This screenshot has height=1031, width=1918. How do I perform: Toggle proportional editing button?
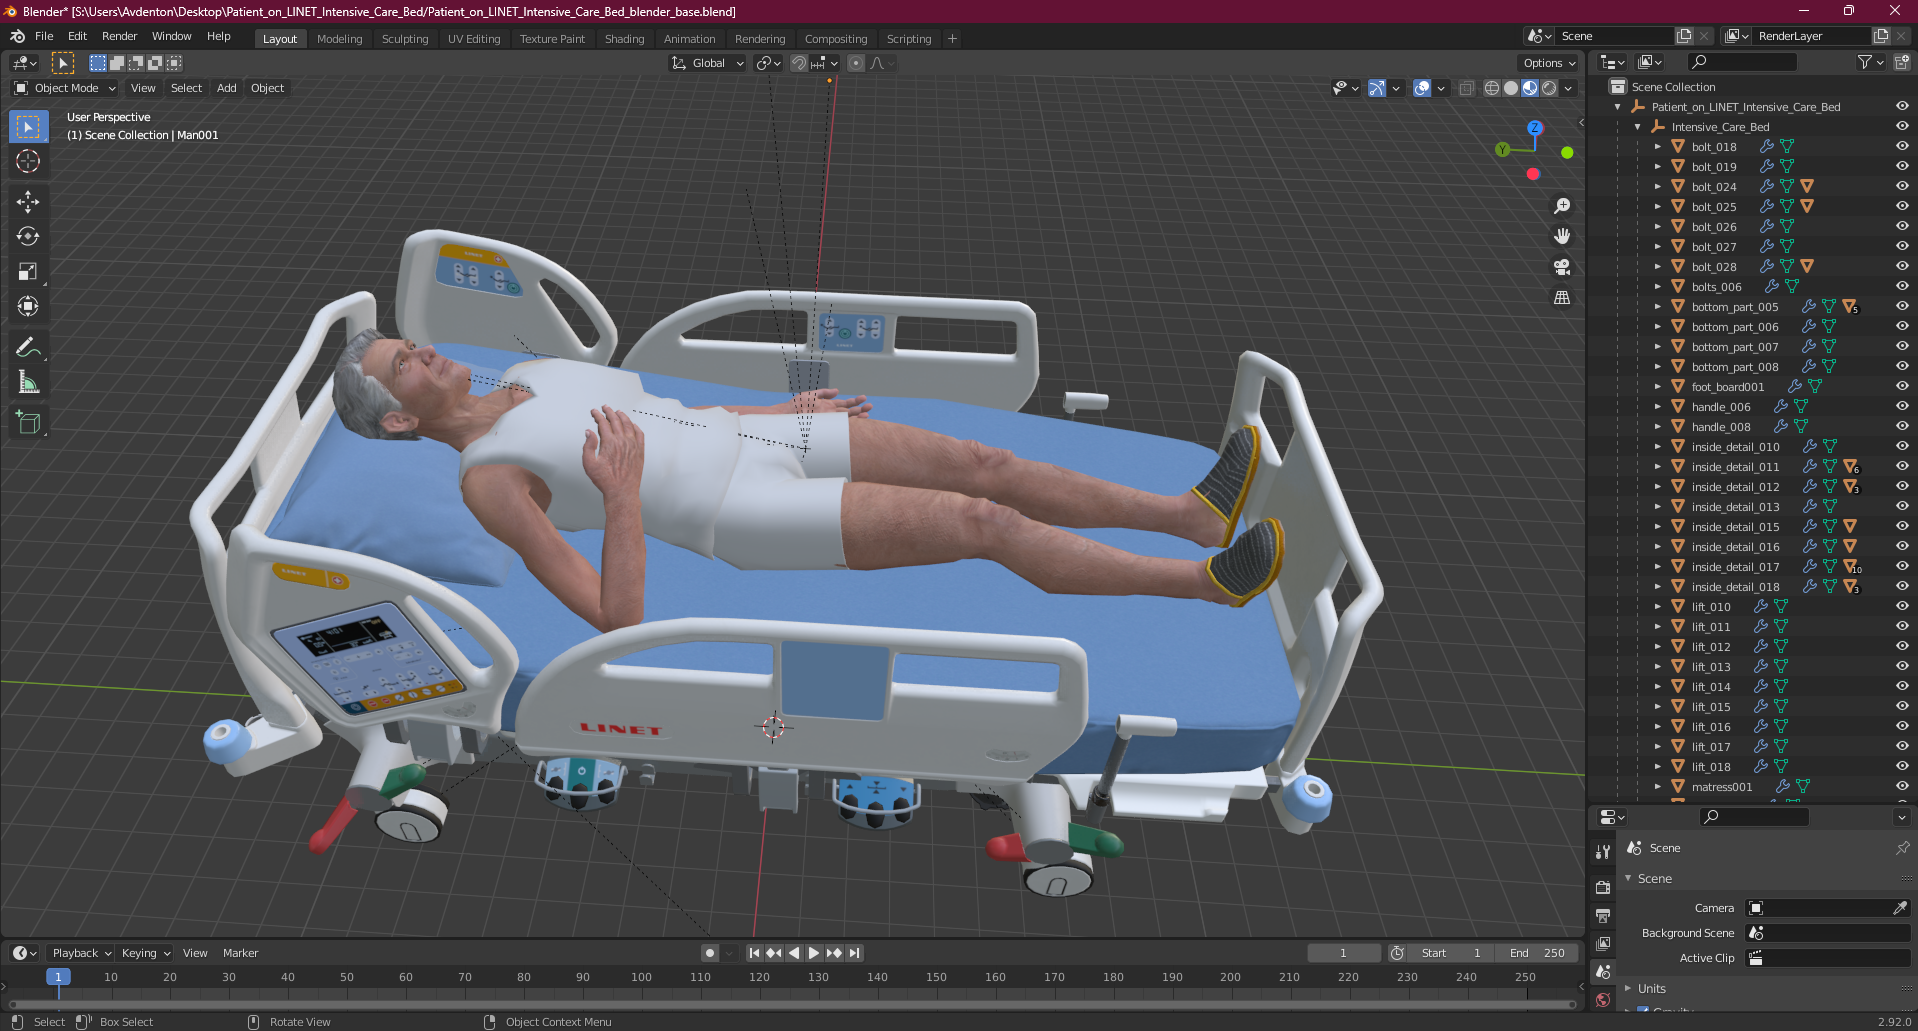coord(856,63)
